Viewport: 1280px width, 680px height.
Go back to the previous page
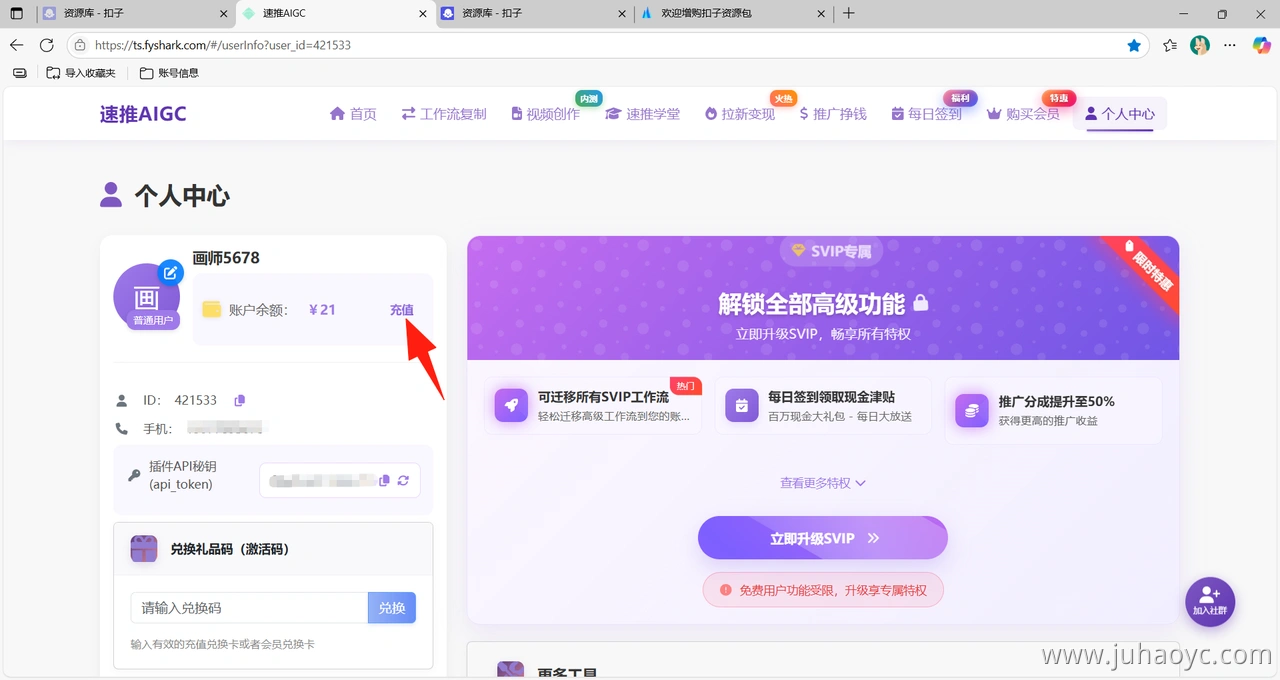pos(17,45)
